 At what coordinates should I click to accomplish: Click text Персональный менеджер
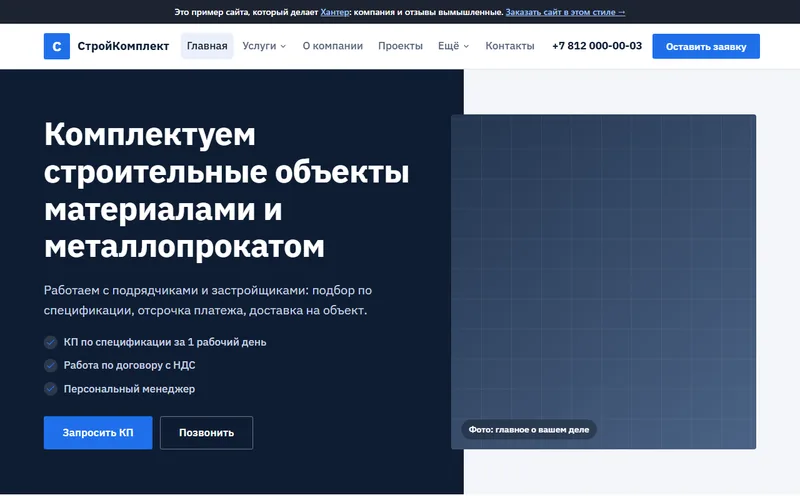click(129, 389)
